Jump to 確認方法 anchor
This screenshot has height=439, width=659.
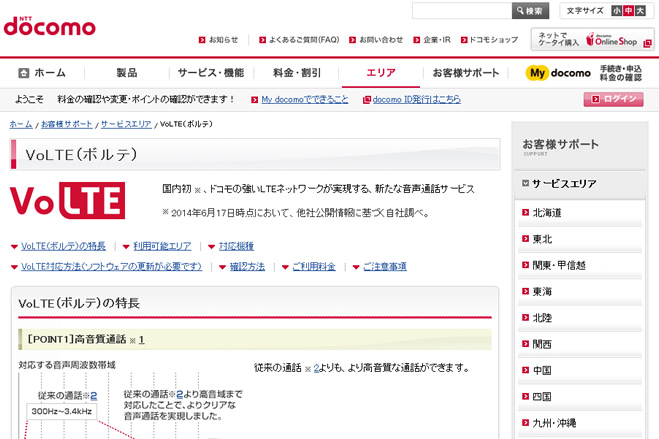point(247,267)
